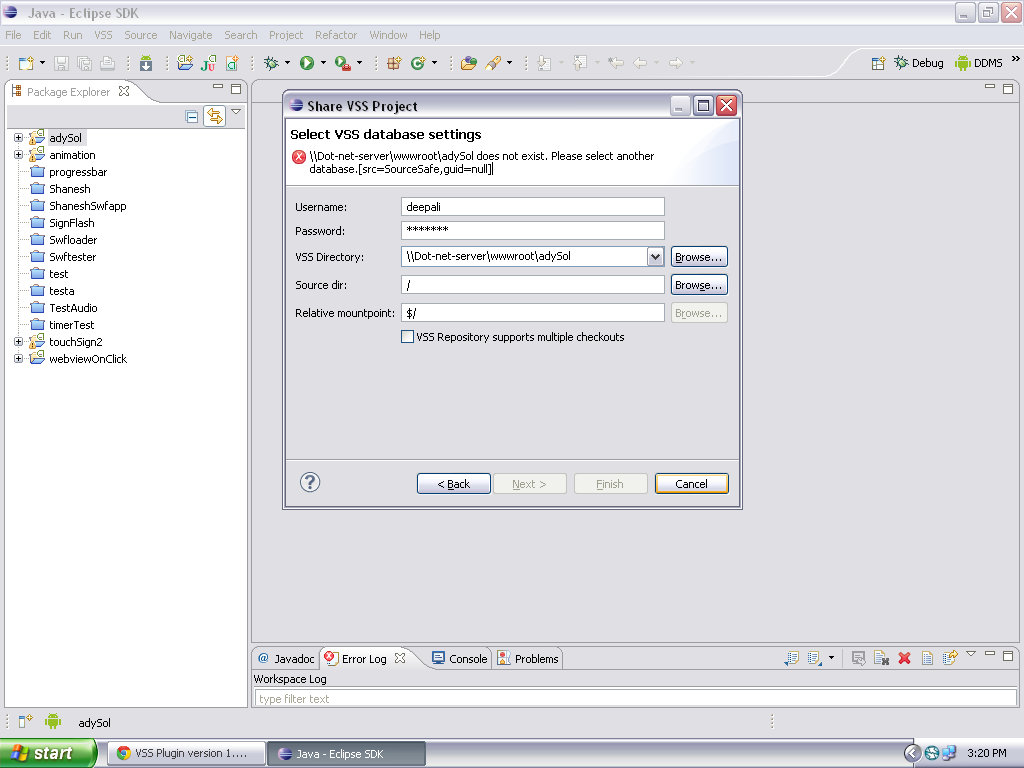Expand the touchSign2 project node
1024x768 pixels.
(18, 342)
